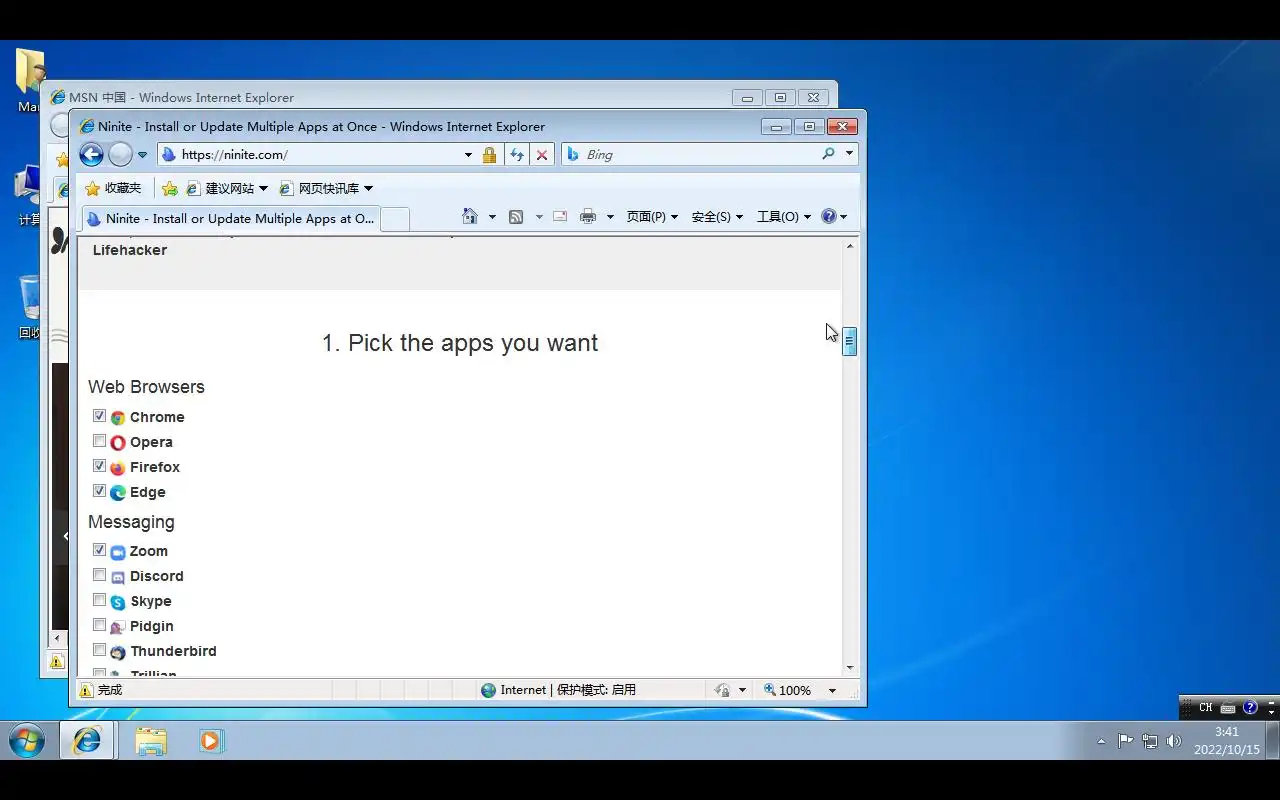Open the 页面(P) menu
Viewport: 1280px width, 800px height.
coord(652,217)
